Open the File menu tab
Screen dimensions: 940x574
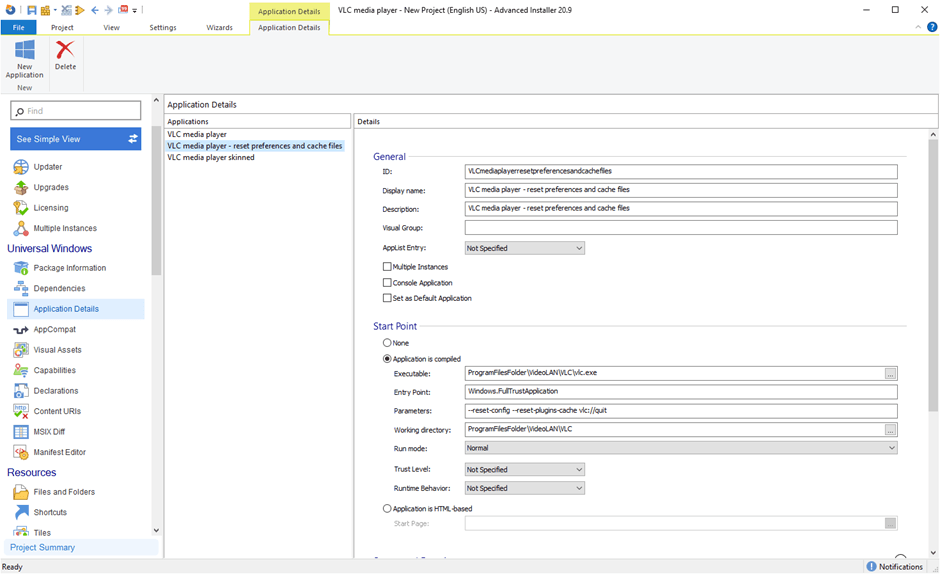19,27
